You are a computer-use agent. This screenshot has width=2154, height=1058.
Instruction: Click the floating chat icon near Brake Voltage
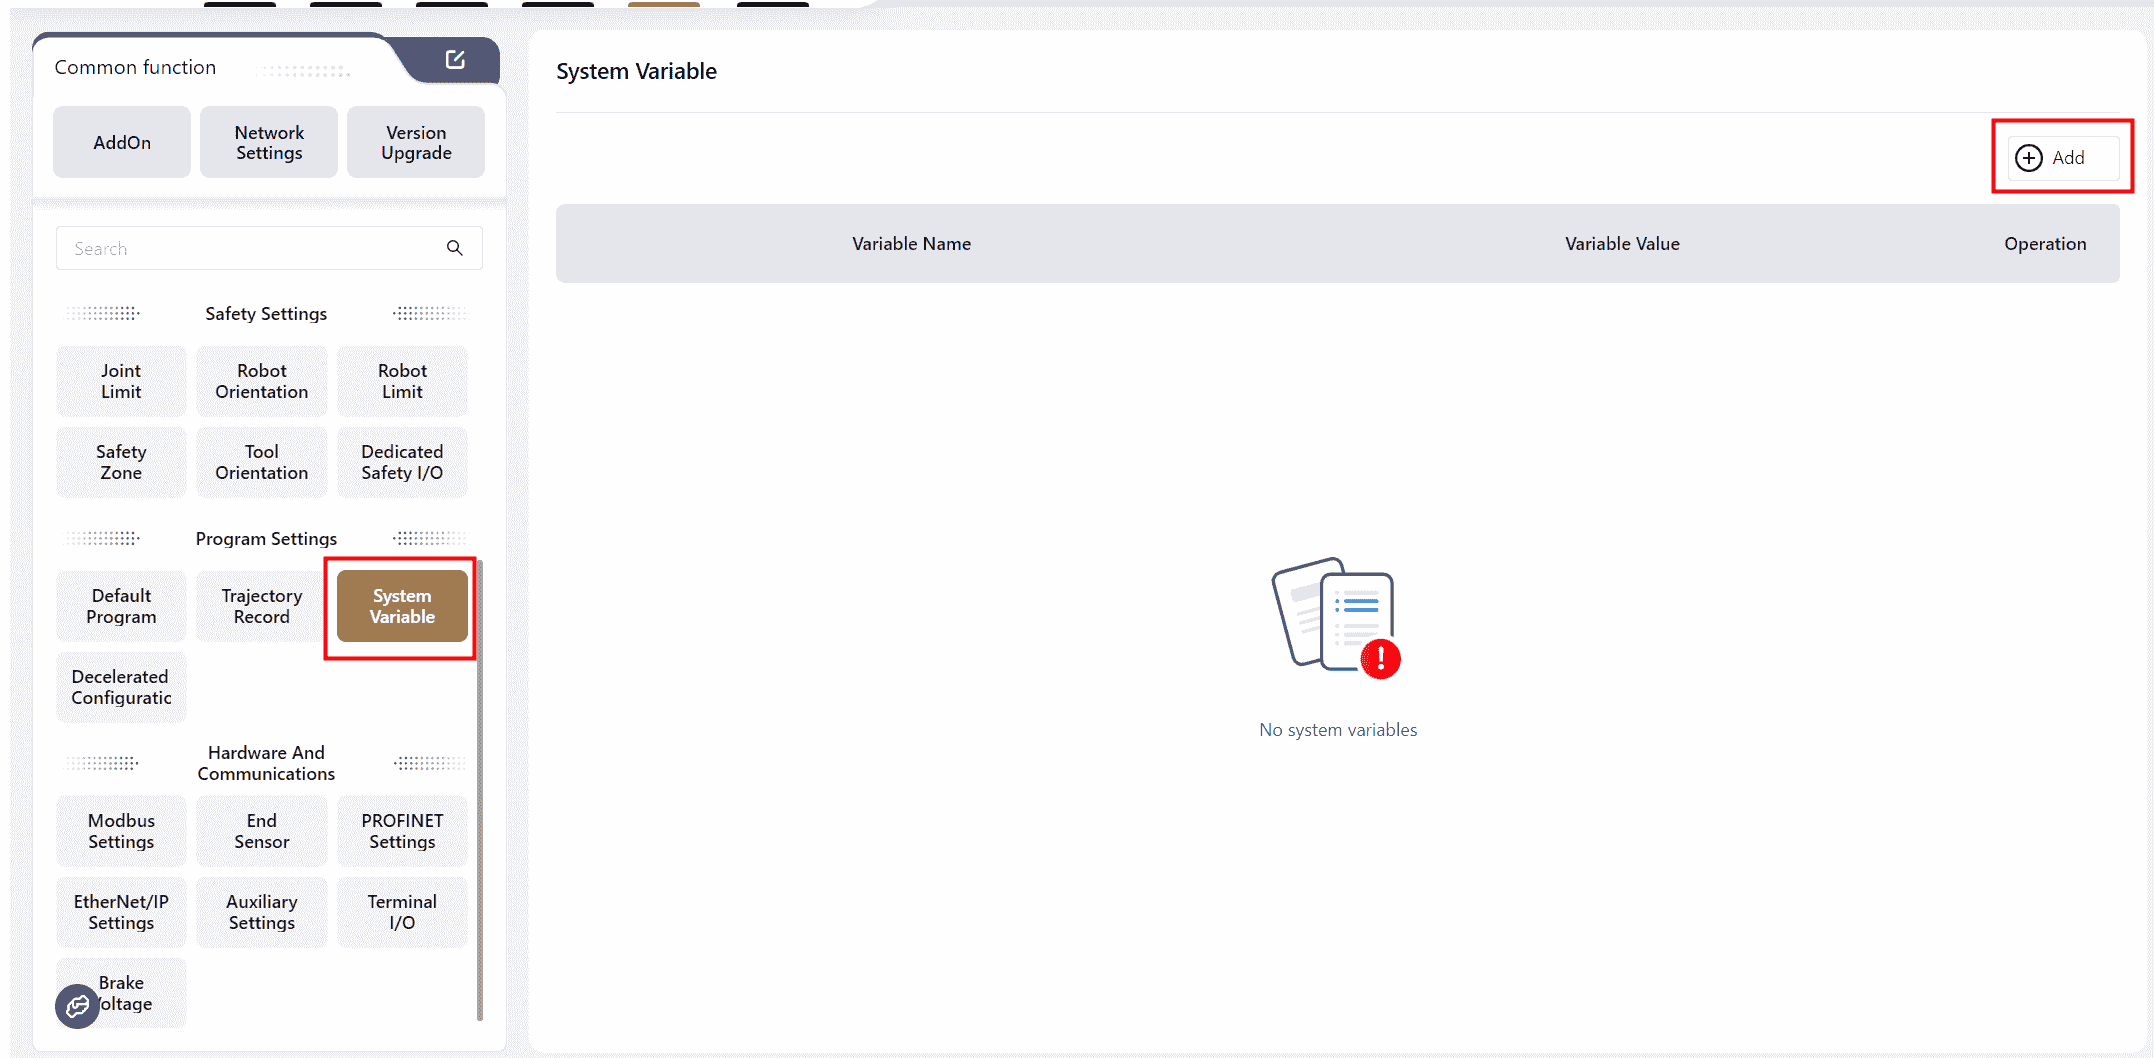(x=77, y=1006)
